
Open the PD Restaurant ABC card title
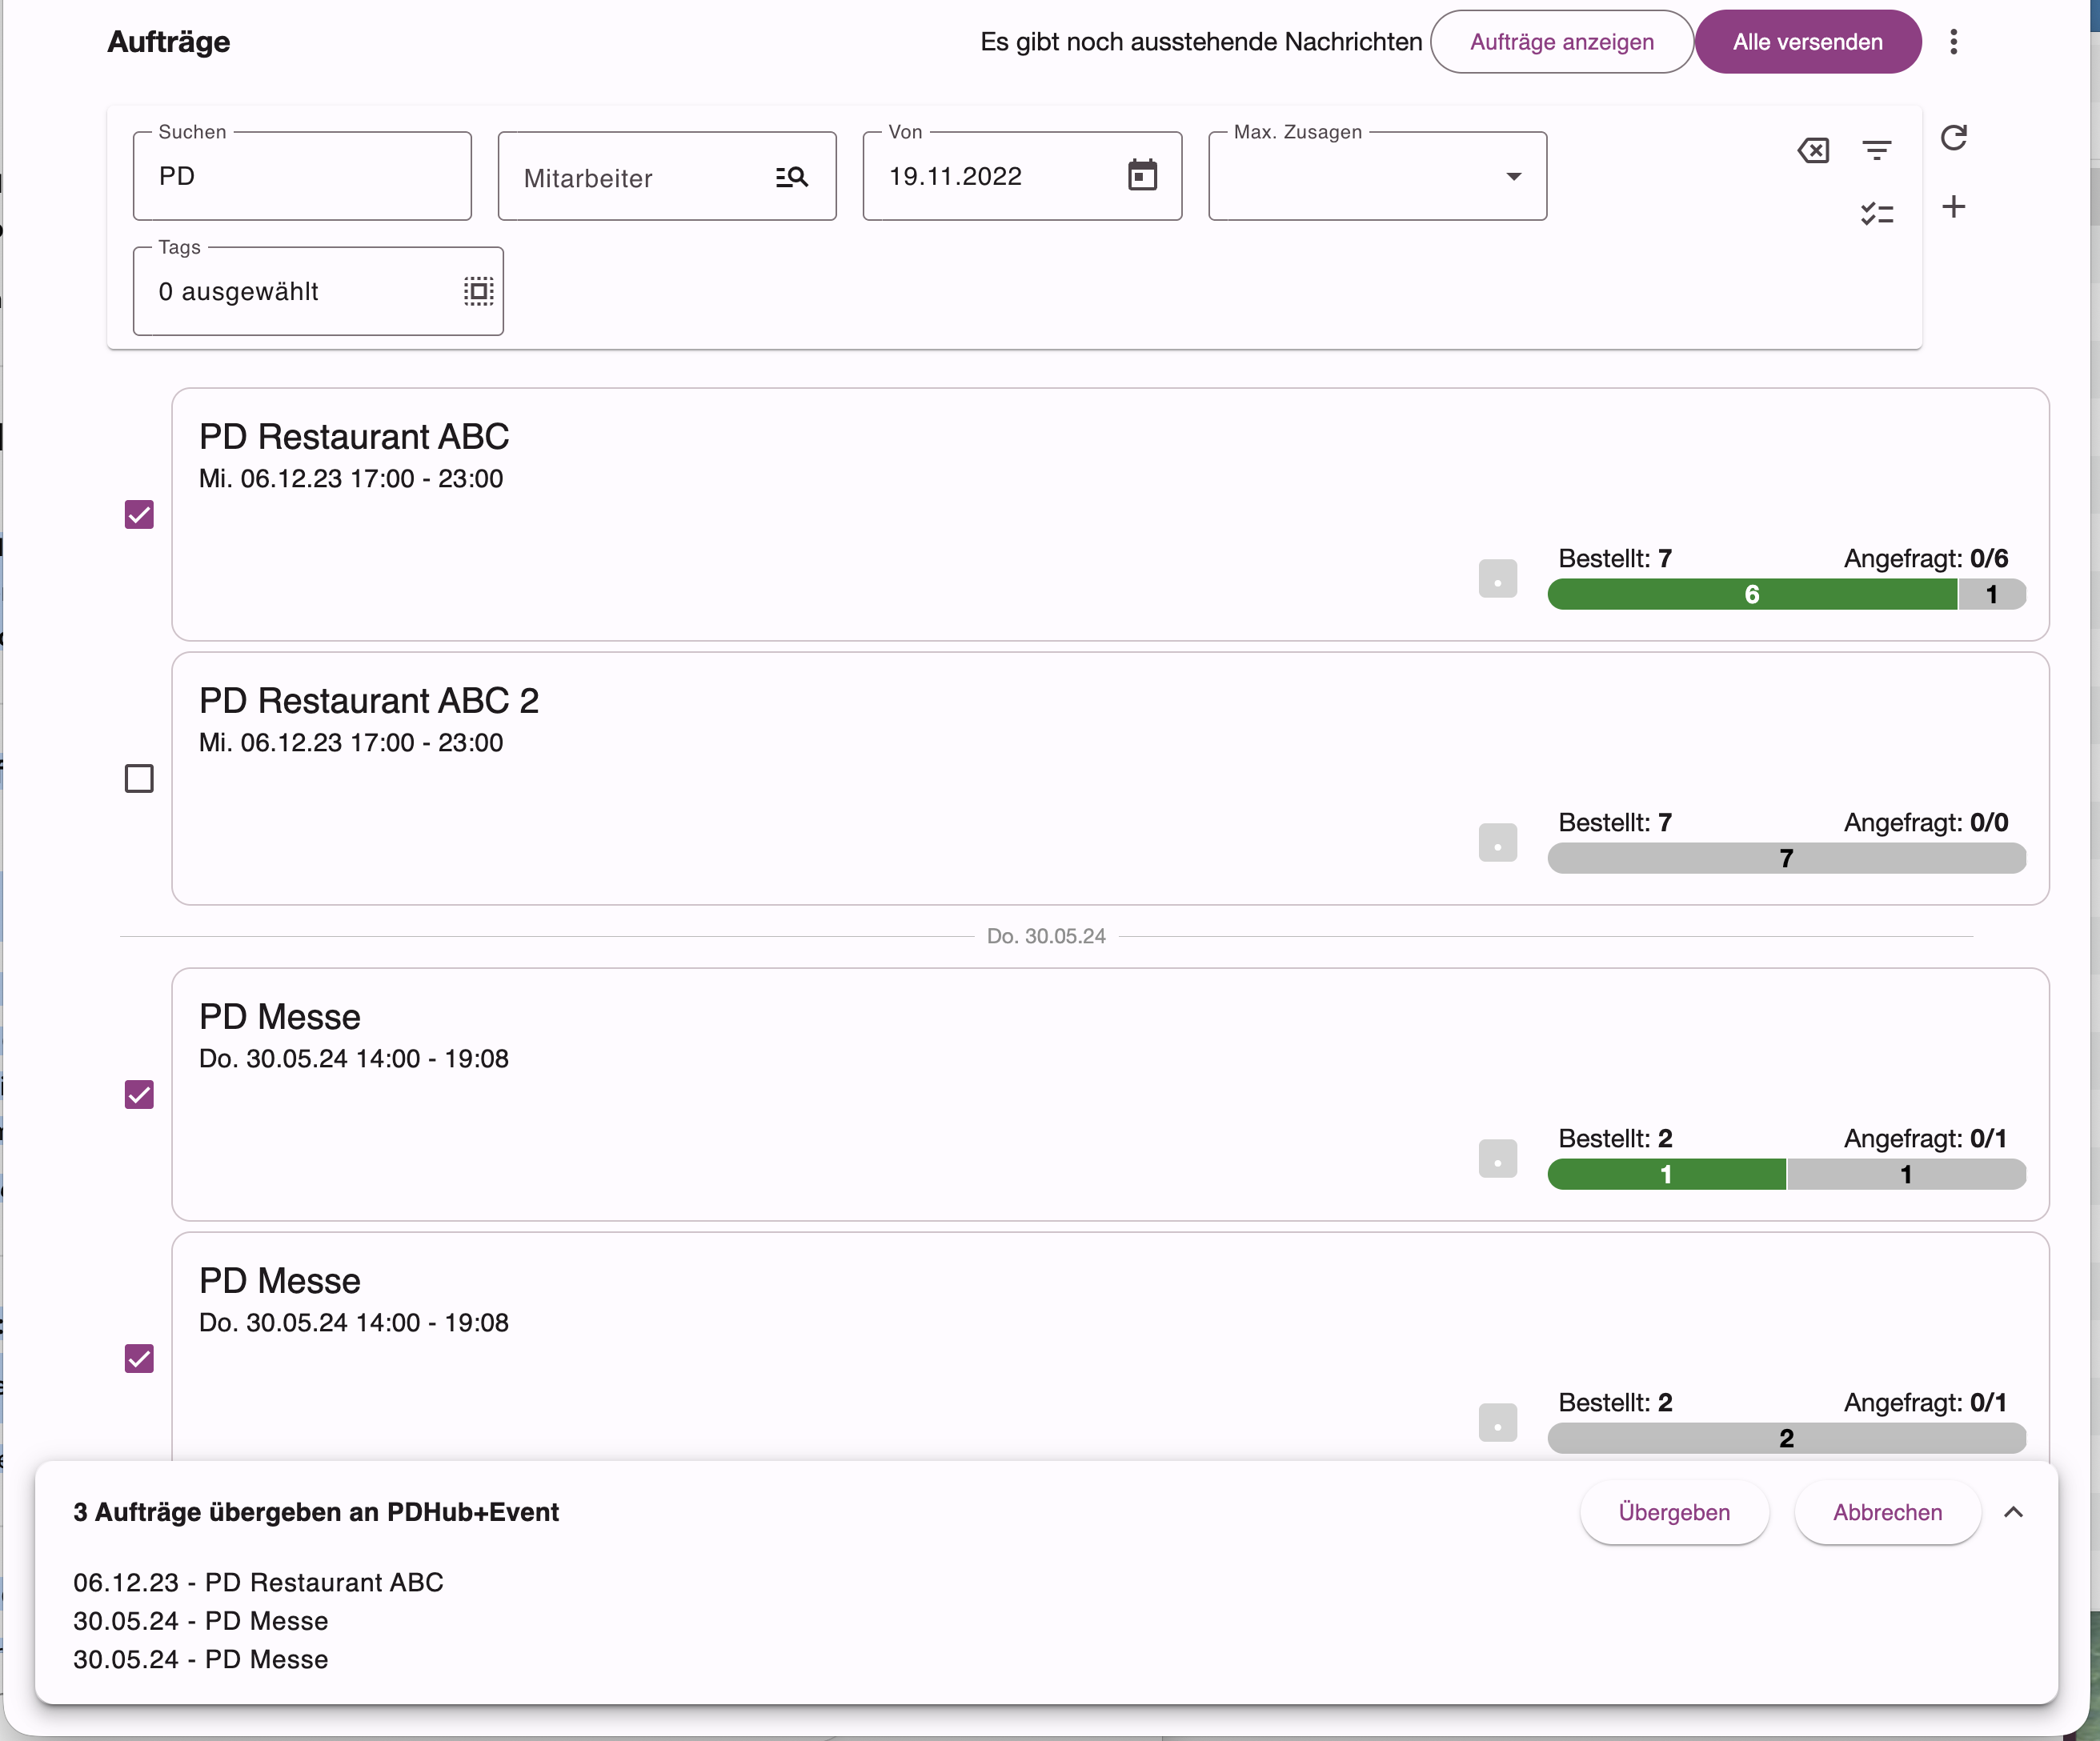[353, 437]
